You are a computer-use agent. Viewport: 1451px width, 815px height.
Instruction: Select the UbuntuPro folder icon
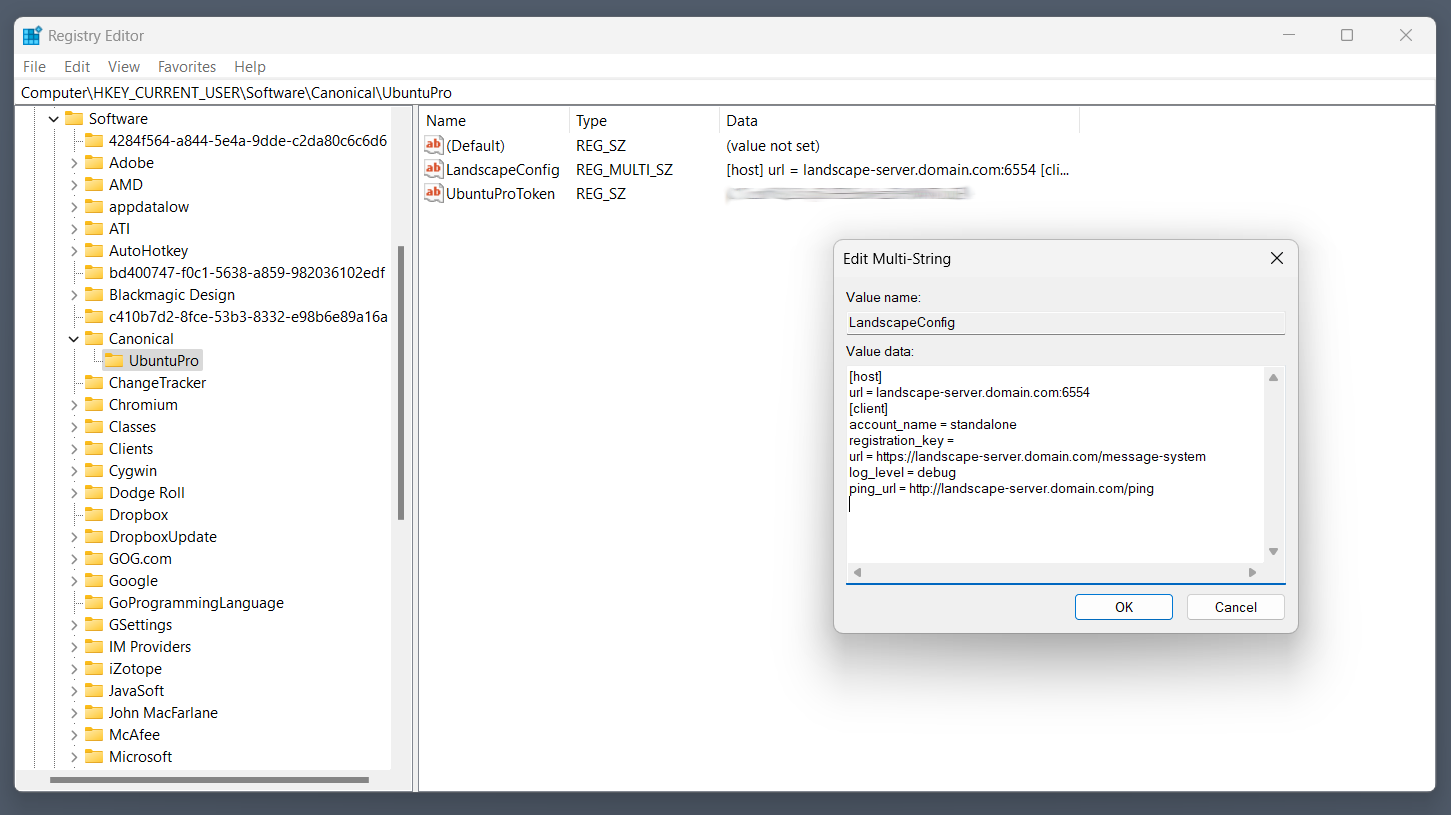pyautogui.click(x=114, y=361)
